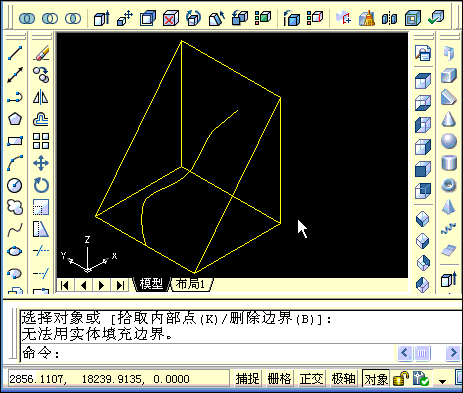This screenshot has width=463, height=393.
Task: Select the Erase tool
Action: [41, 53]
